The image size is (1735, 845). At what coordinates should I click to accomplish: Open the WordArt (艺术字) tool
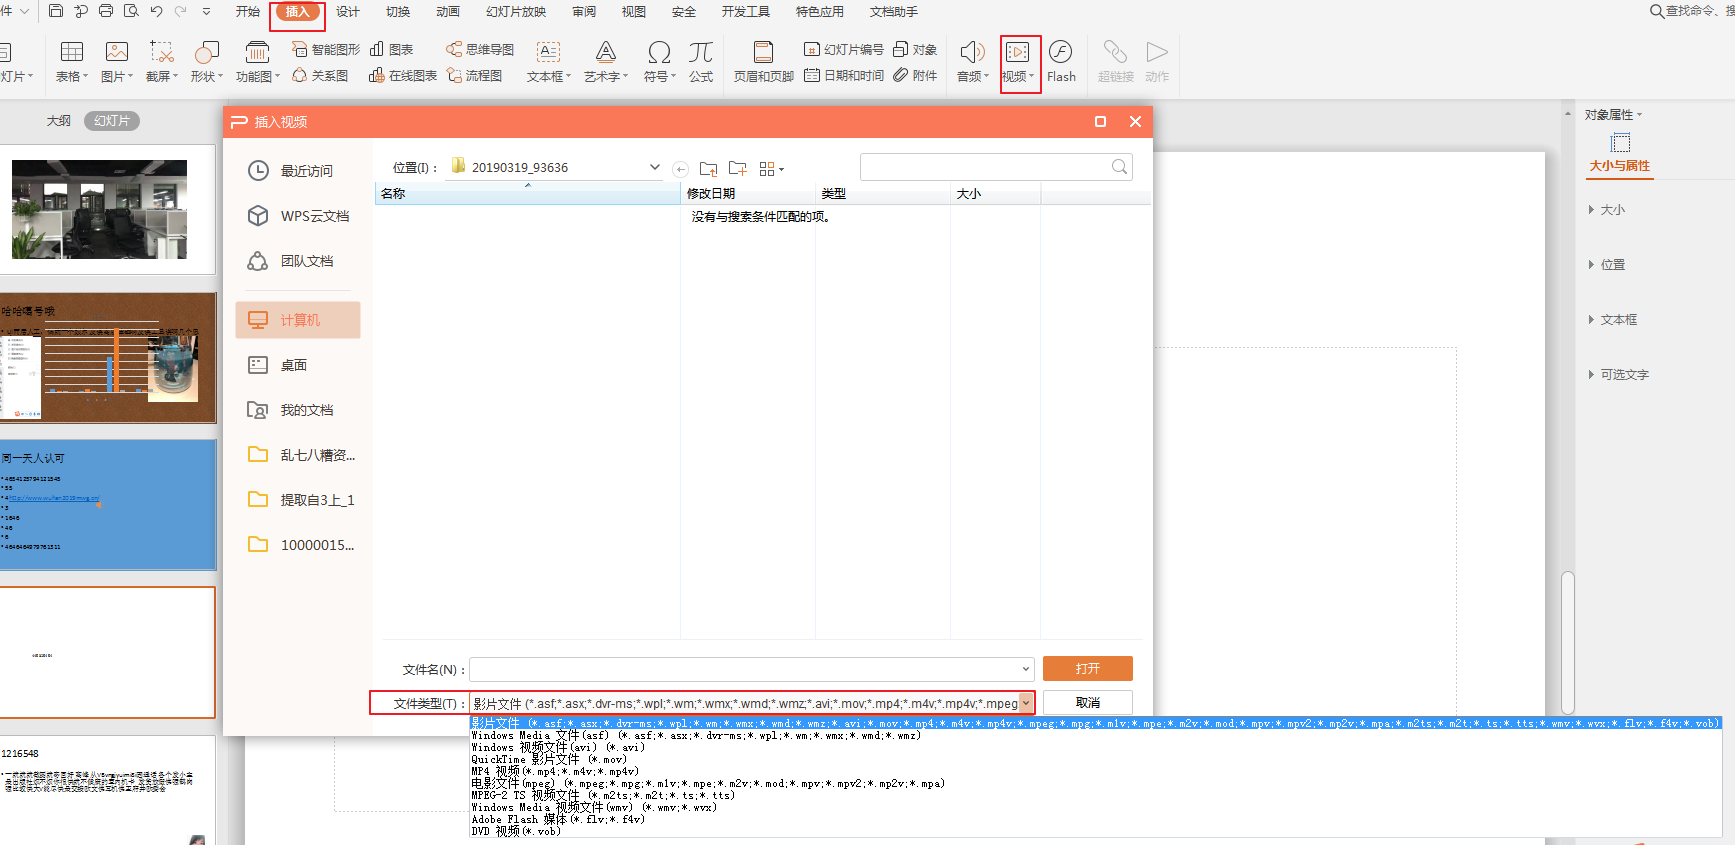[x=606, y=61]
